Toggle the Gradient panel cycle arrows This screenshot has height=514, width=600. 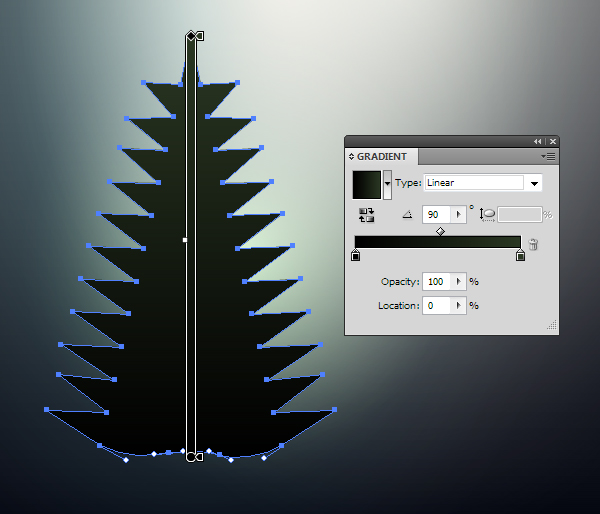tap(351, 157)
